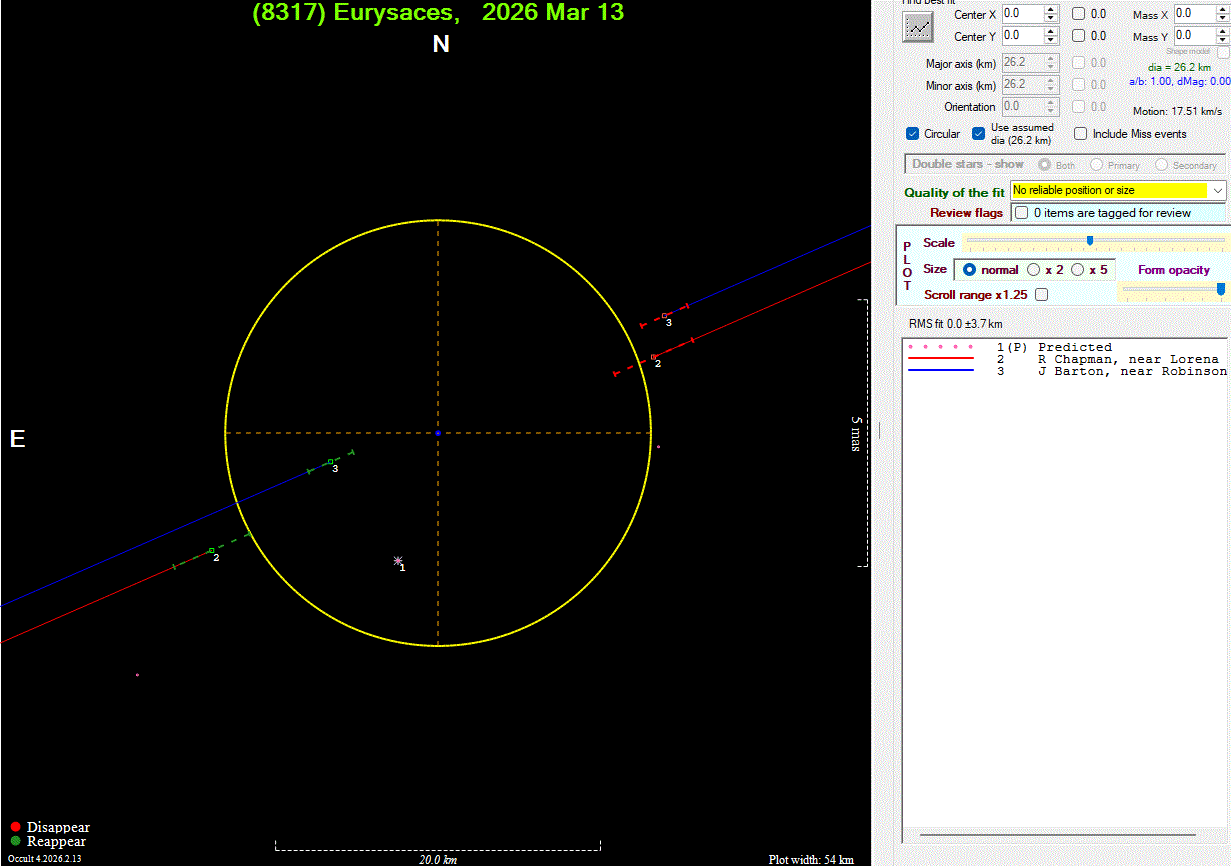Click the Form opacity slider handle
Image resolution: width=1231 pixels, height=866 pixels.
coord(1220,289)
